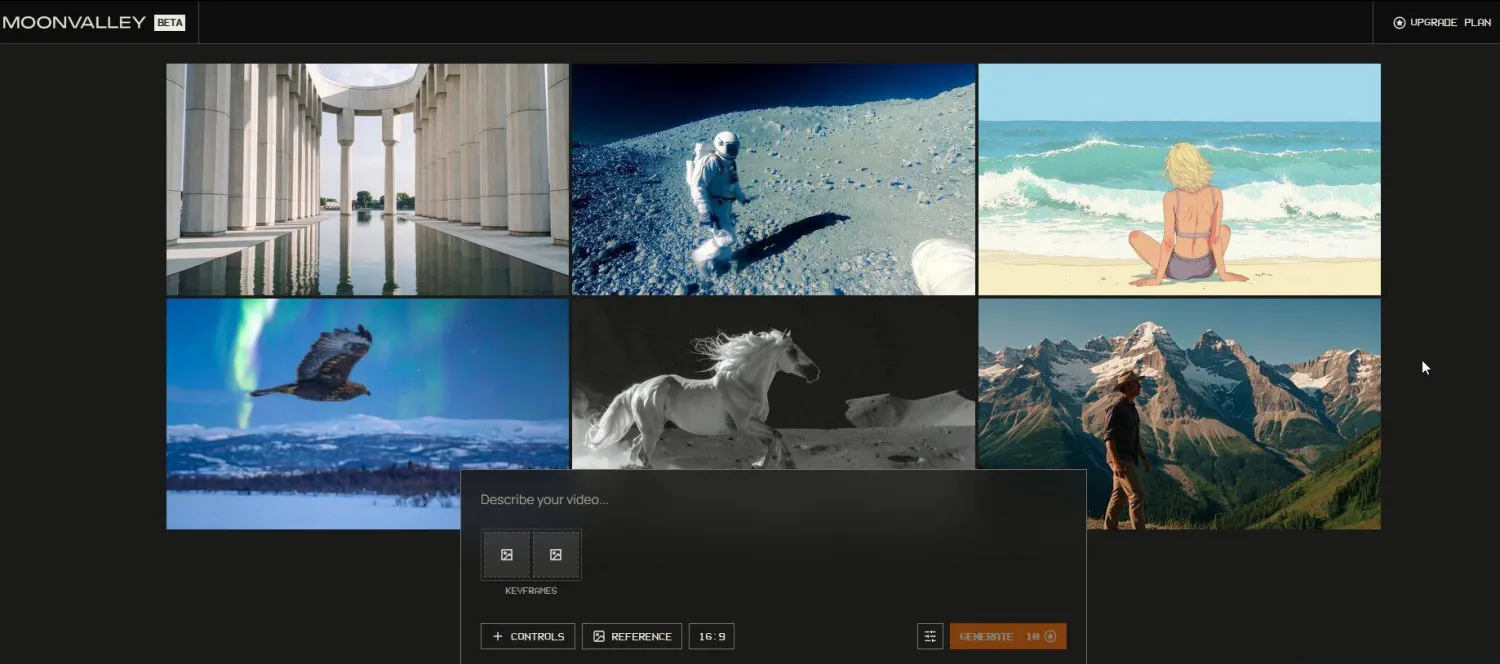The width and height of the screenshot is (1500, 664).
Task: Click the Reference image button
Action: (632, 636)
